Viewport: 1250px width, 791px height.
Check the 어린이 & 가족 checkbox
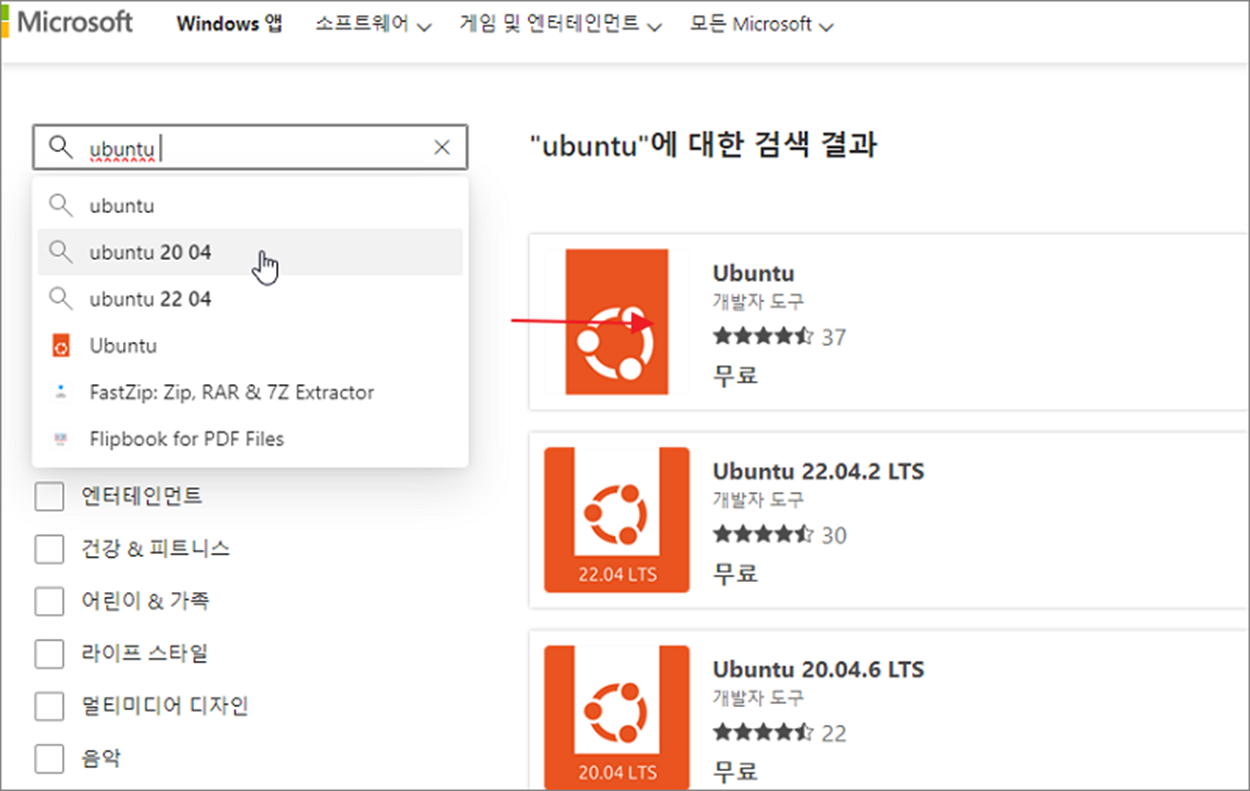pyautogui.click(x=49, y=601)
